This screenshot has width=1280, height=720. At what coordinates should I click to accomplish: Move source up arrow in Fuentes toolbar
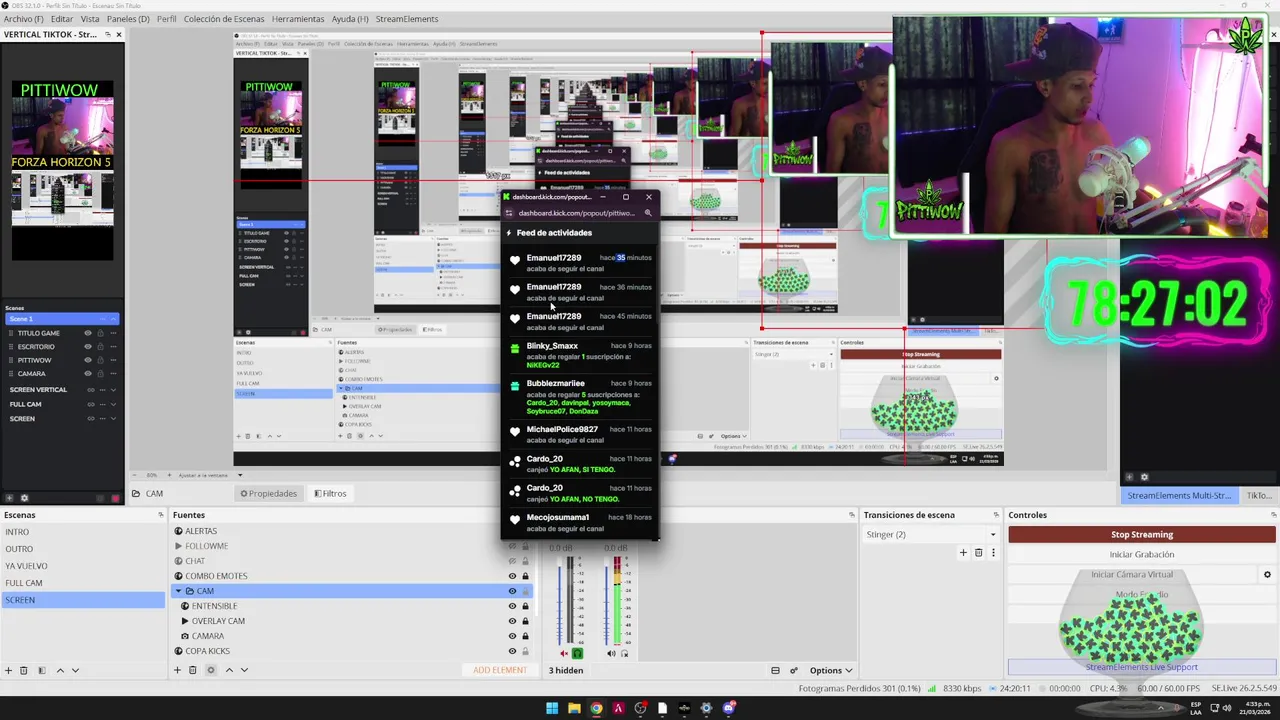point(229,670)
